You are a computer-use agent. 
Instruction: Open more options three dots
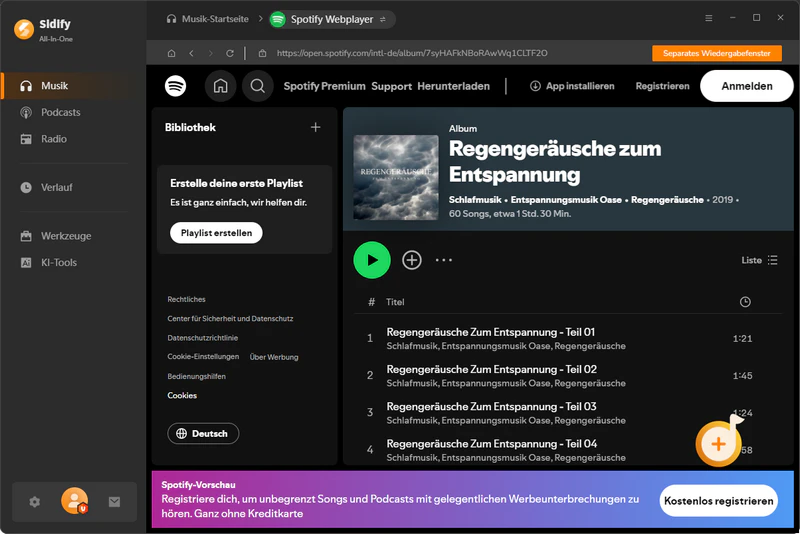click(x=444, y=260)
